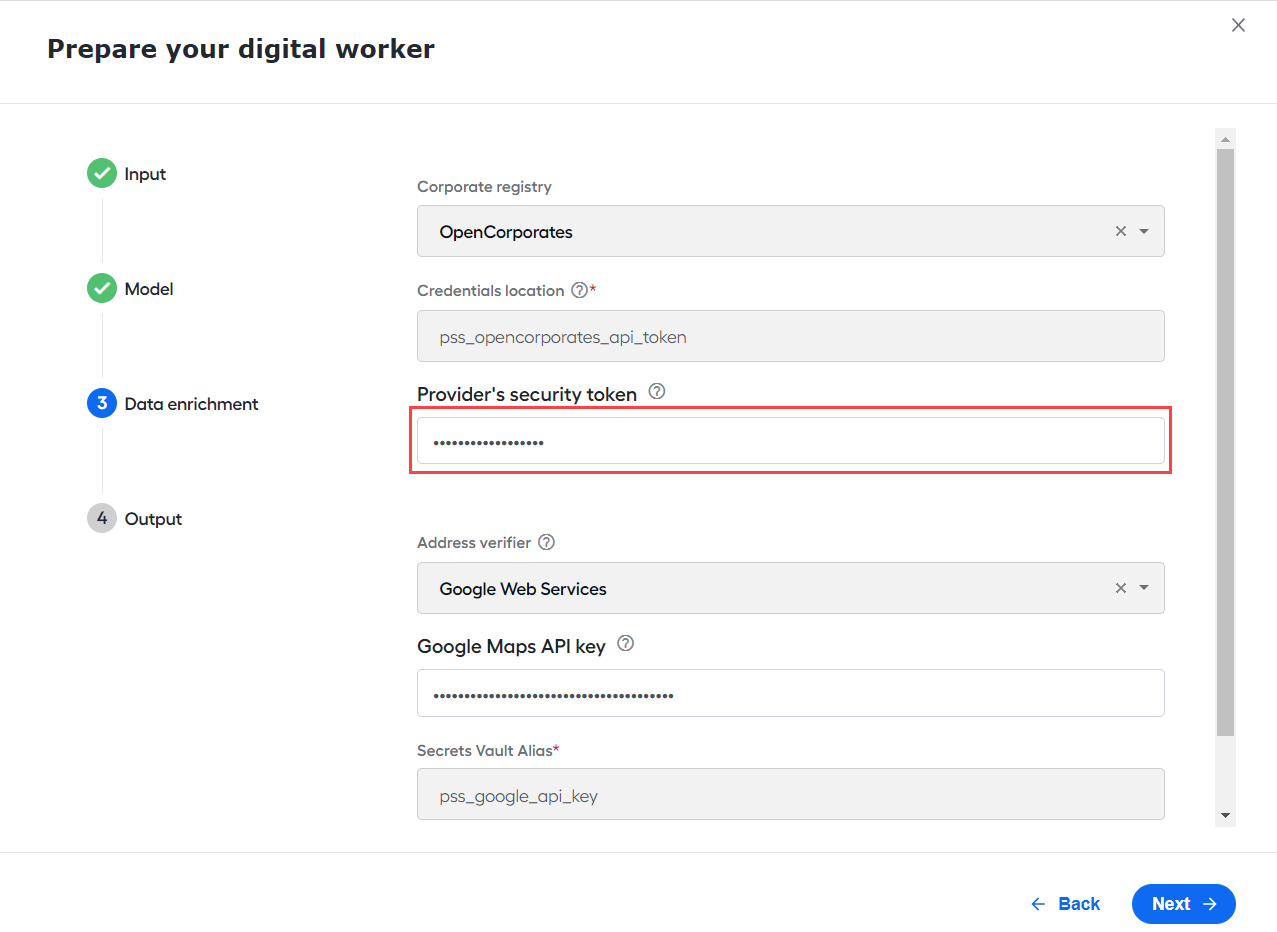Open help for Provider's security token
This screenshot has height=932, width=1277.
657,392
